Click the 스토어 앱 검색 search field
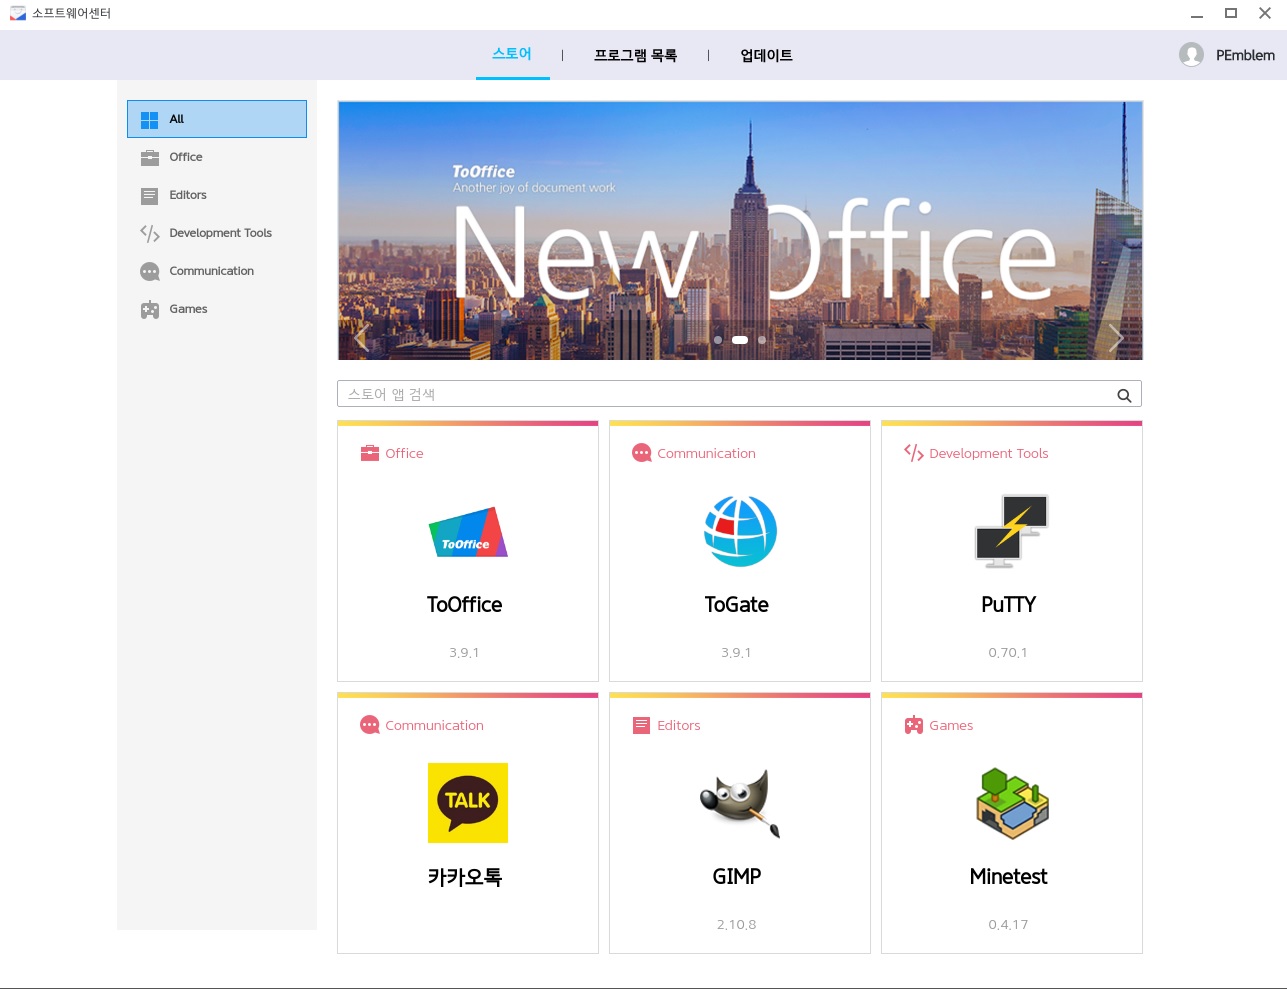Image resolution: width=1287 pixels, height=989 pixels. coord(720,395)
